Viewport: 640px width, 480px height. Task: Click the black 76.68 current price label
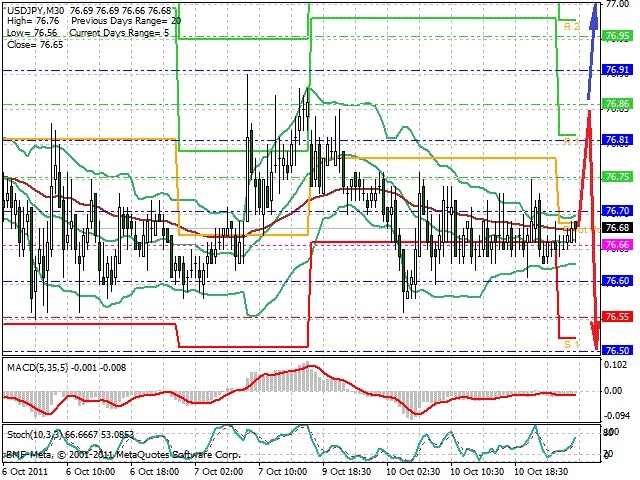(617, 227)
